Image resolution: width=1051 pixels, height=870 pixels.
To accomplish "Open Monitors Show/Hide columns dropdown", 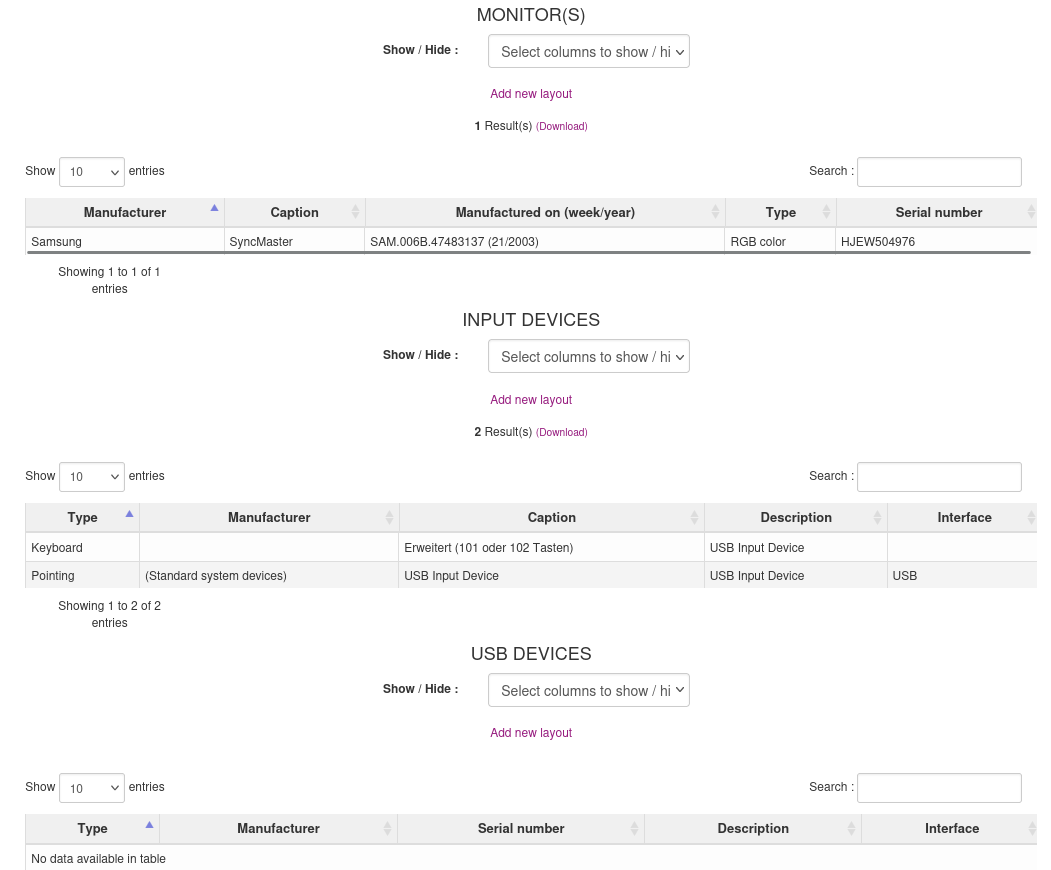I will point(588,52).
